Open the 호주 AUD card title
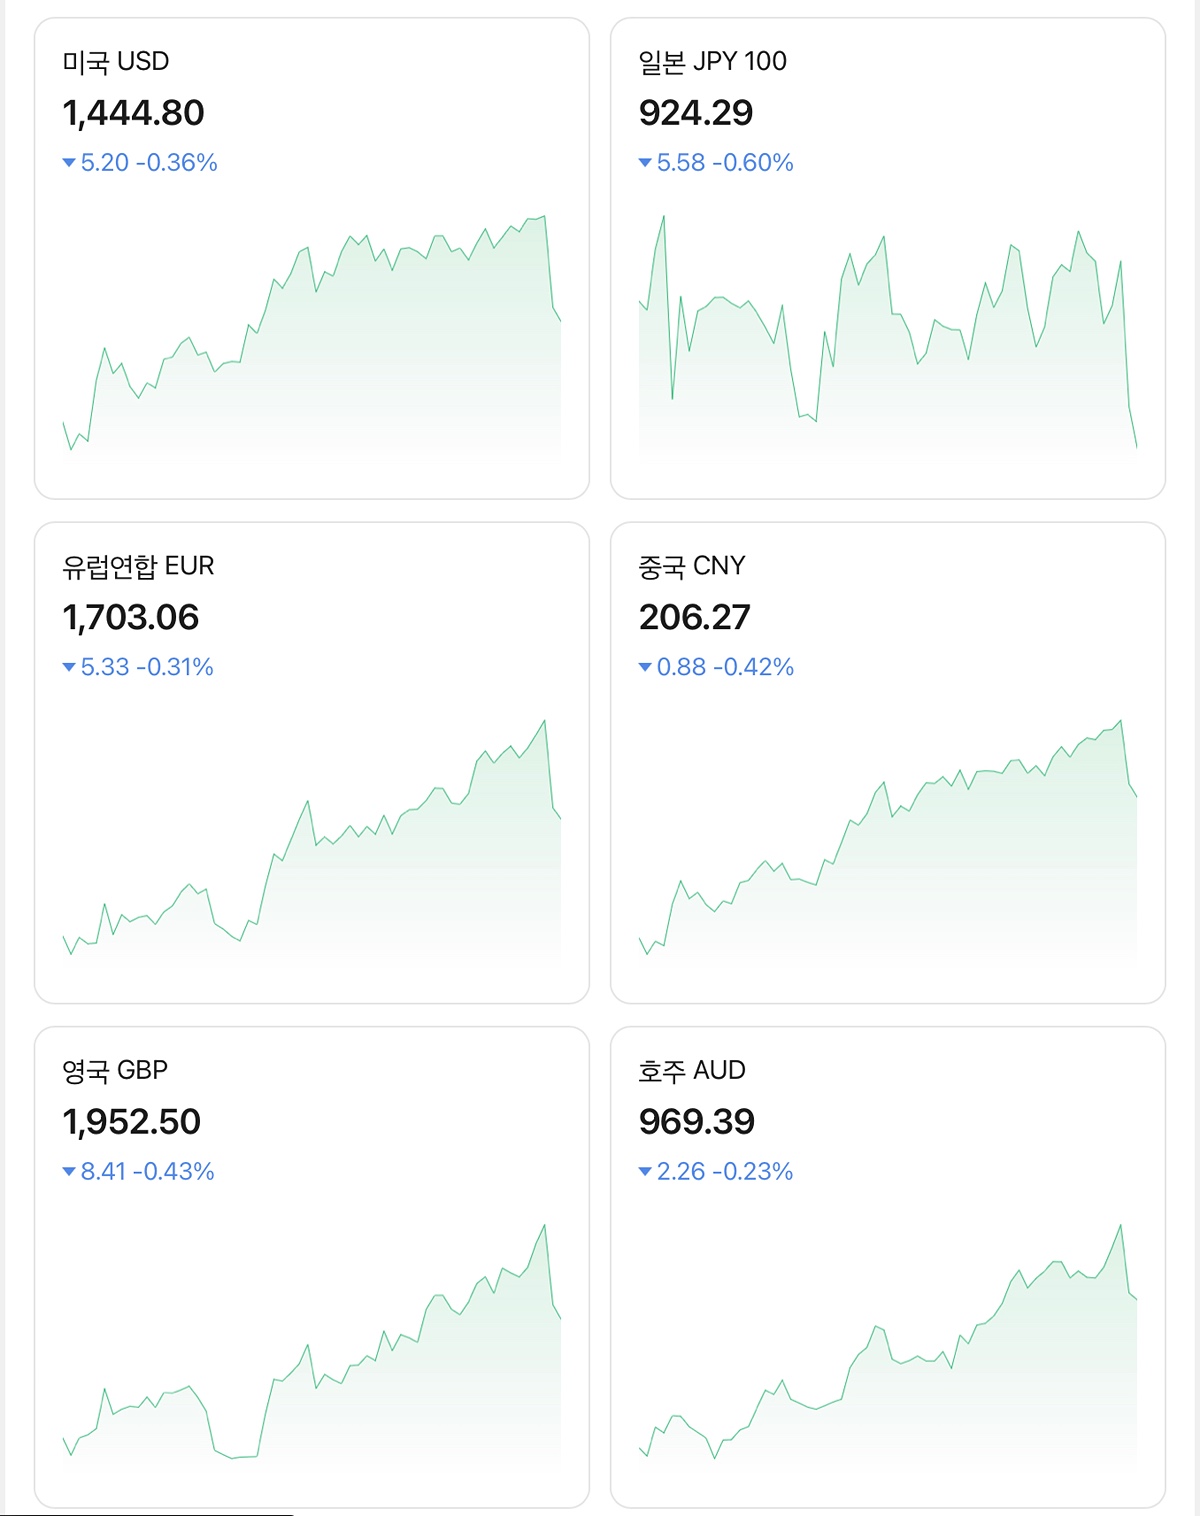 click(692, 1070)
